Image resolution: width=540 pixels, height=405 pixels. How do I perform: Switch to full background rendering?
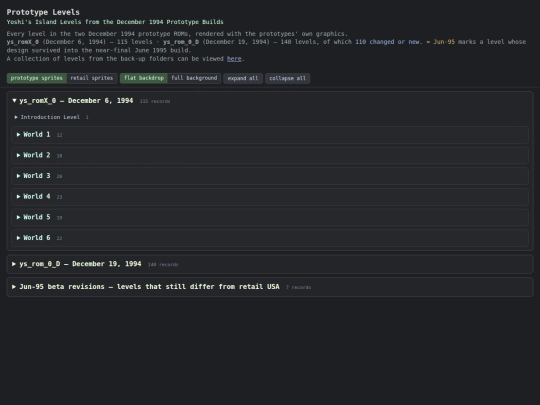pos(194,78)
